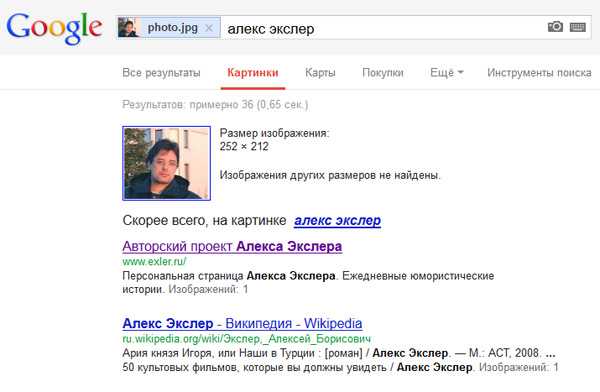The image size is (600, 392).
Task: Select the Картинки tab
Action: 253,73
